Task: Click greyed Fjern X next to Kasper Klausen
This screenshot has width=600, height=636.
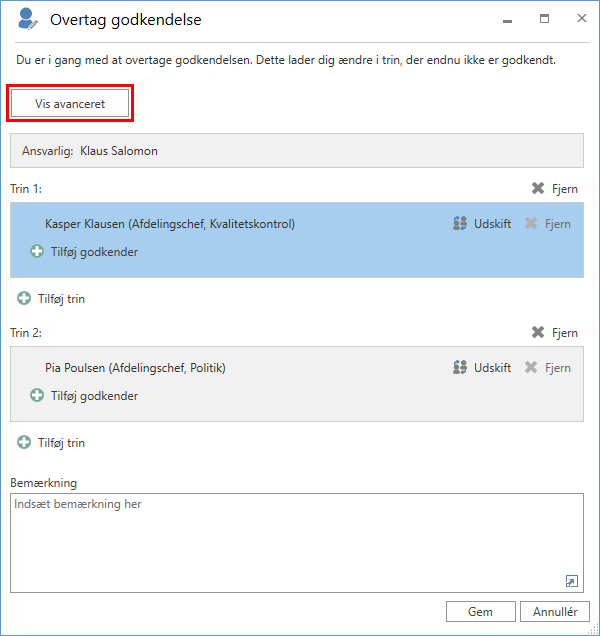Action: click(531, 223)
